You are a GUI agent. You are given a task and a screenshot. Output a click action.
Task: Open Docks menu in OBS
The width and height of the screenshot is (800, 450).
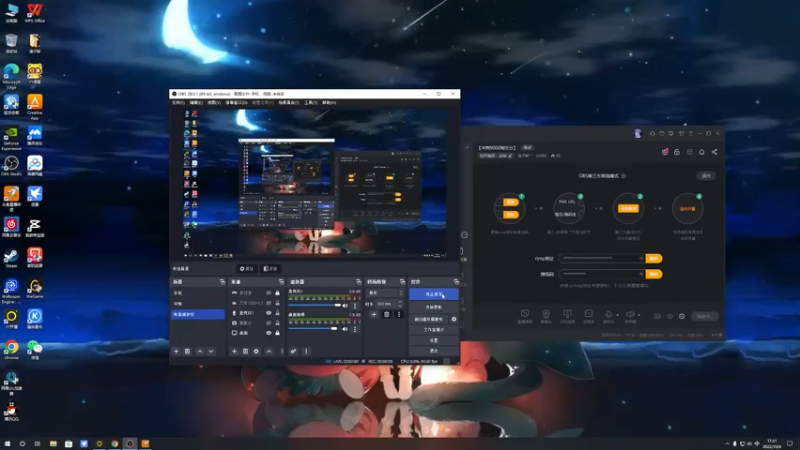tap(236, 103)
